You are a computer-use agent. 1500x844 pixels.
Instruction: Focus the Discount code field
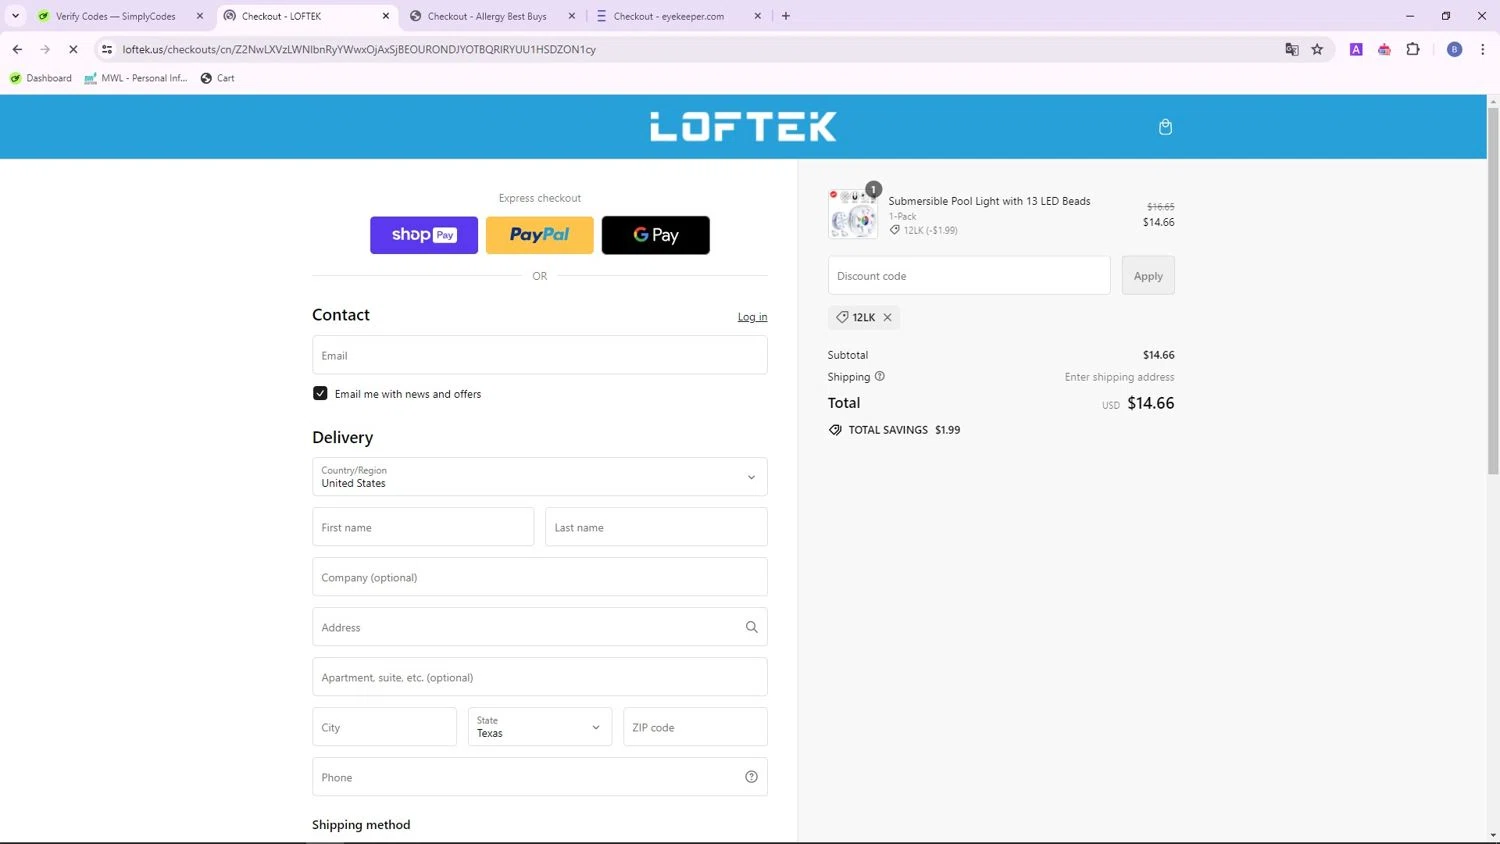pyautogui.click(x=969, y=276)
